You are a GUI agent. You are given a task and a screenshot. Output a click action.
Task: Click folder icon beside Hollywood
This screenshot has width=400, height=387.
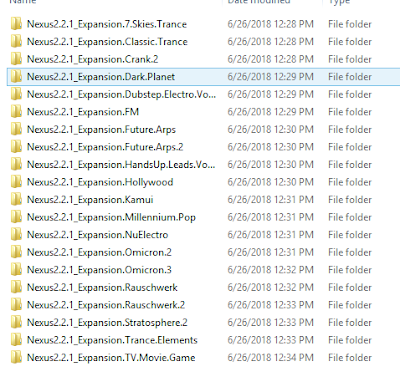tap(16, 182)
